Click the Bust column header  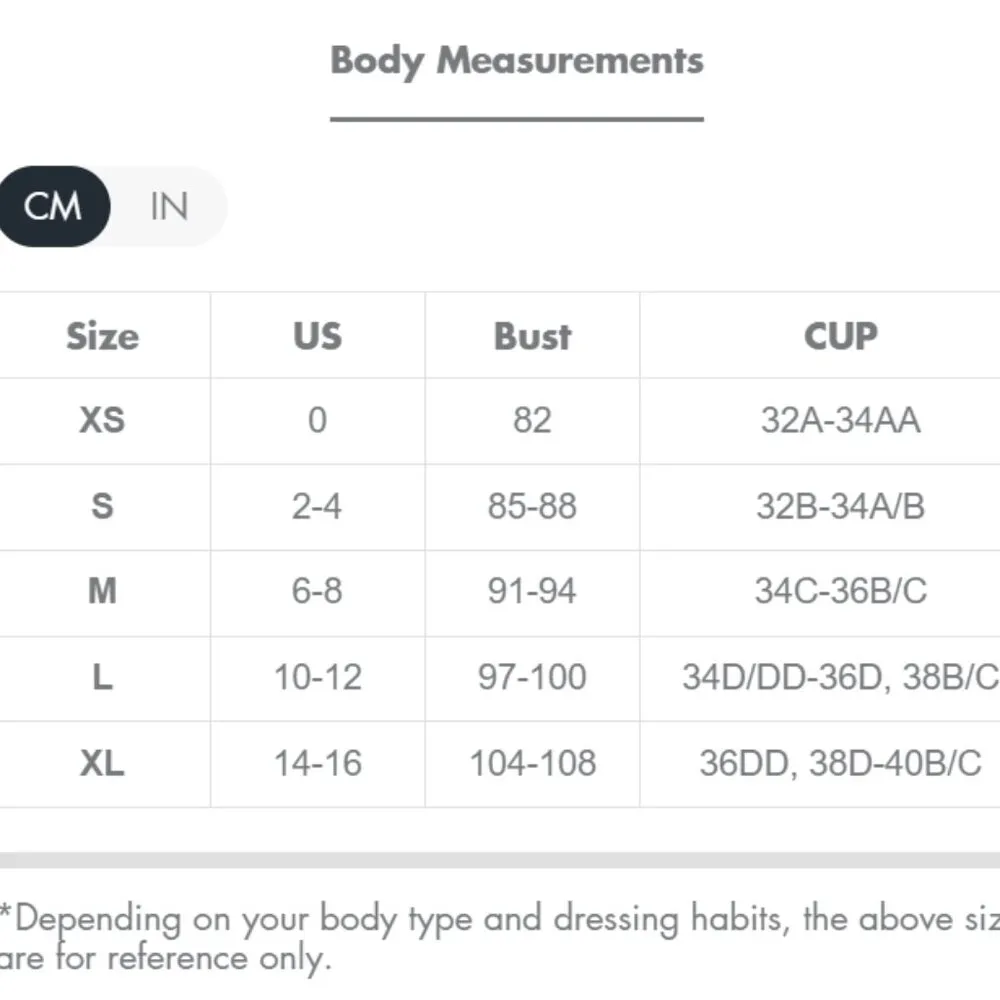pyautogui.click(x=532, y=336)
